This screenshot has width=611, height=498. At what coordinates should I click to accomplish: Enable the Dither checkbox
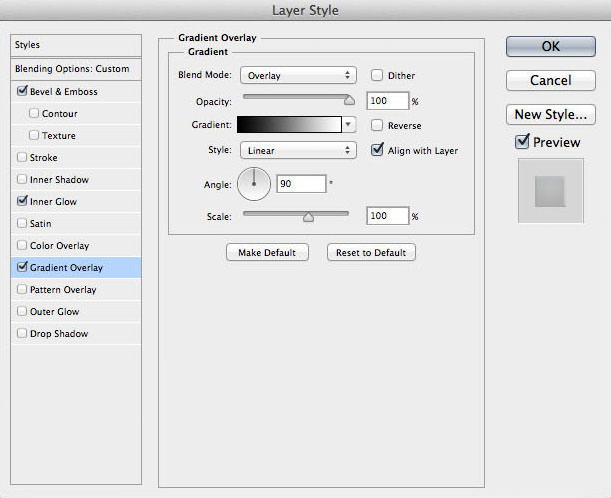377,75
